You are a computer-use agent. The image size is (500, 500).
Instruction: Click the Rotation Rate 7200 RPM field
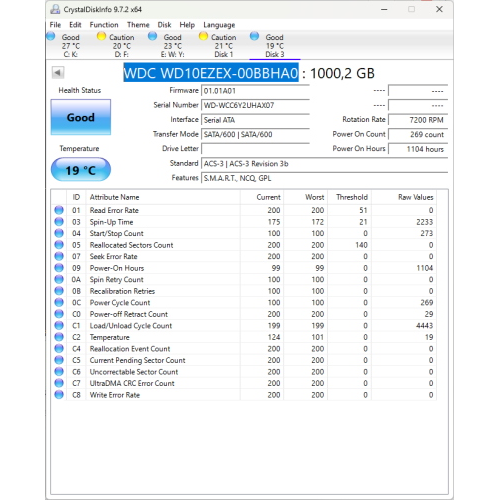(418, 120)
